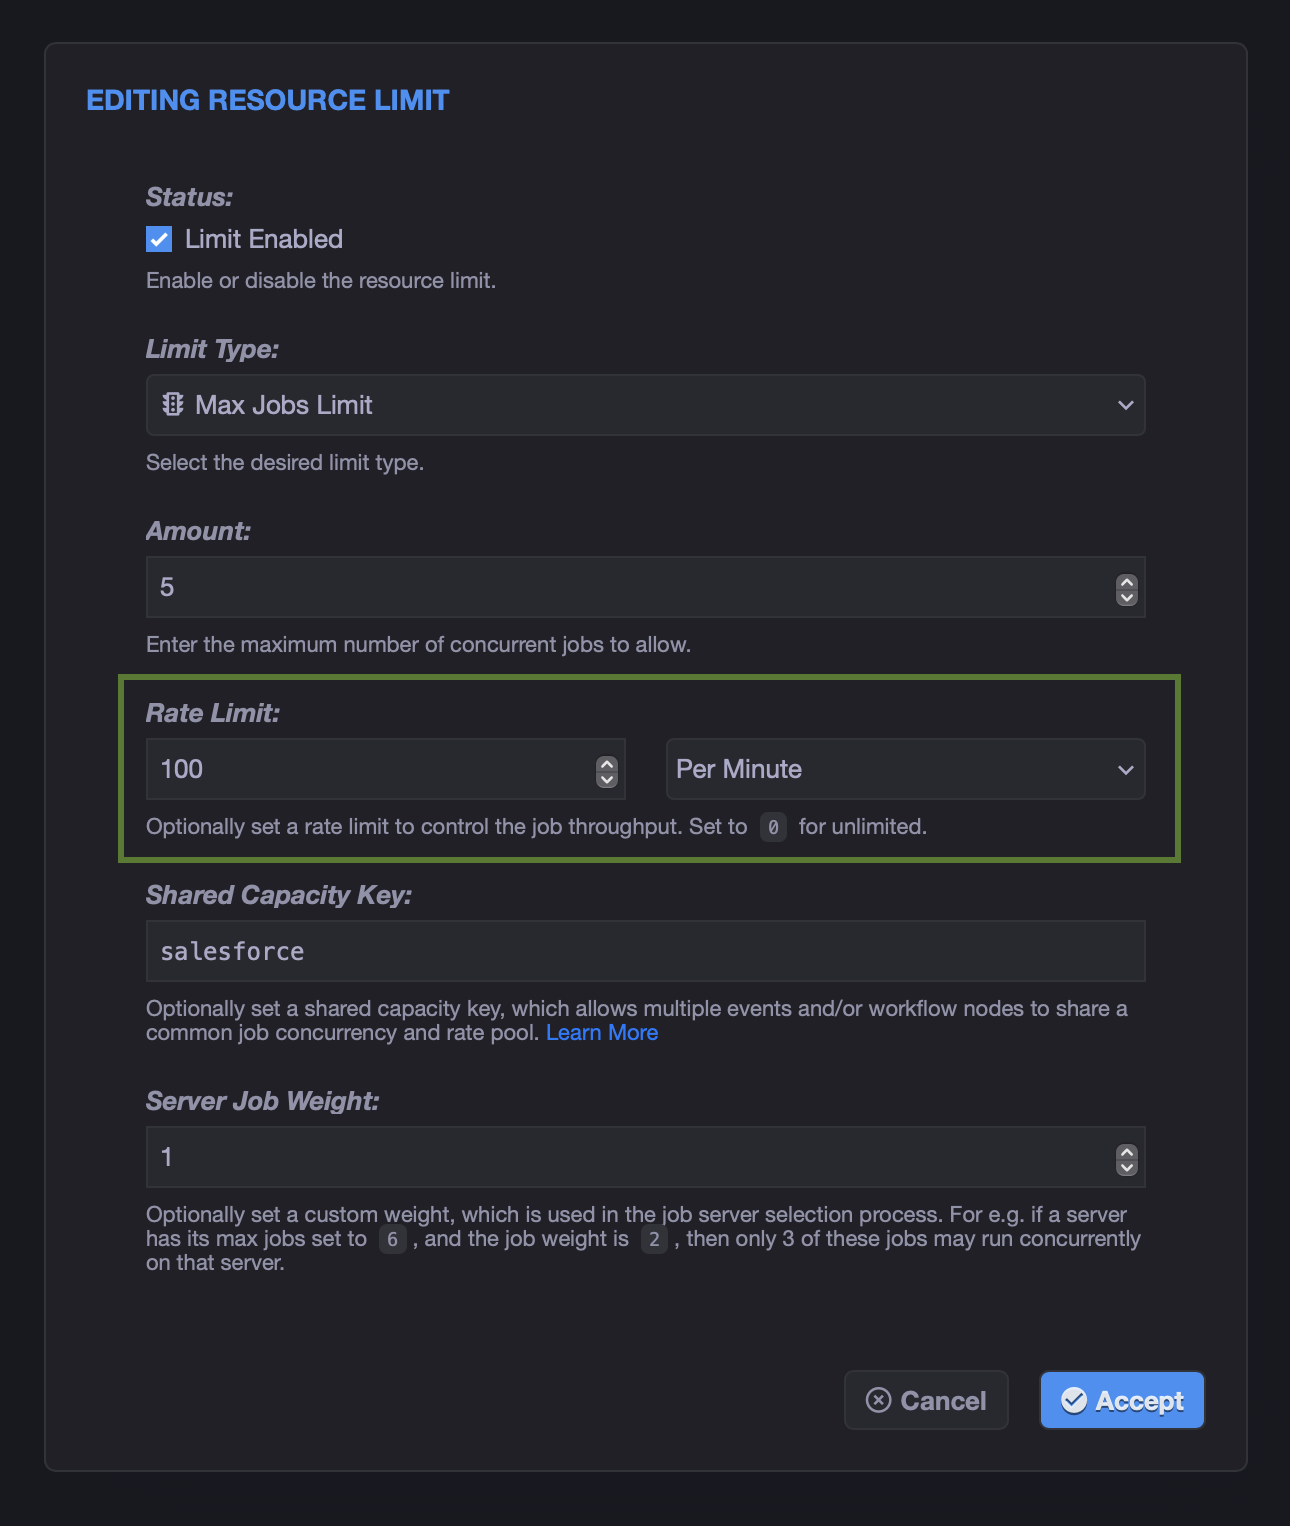Click the Cancel button
The height and width of the screenshot is (1526, 1290).
coord(926,1400)
